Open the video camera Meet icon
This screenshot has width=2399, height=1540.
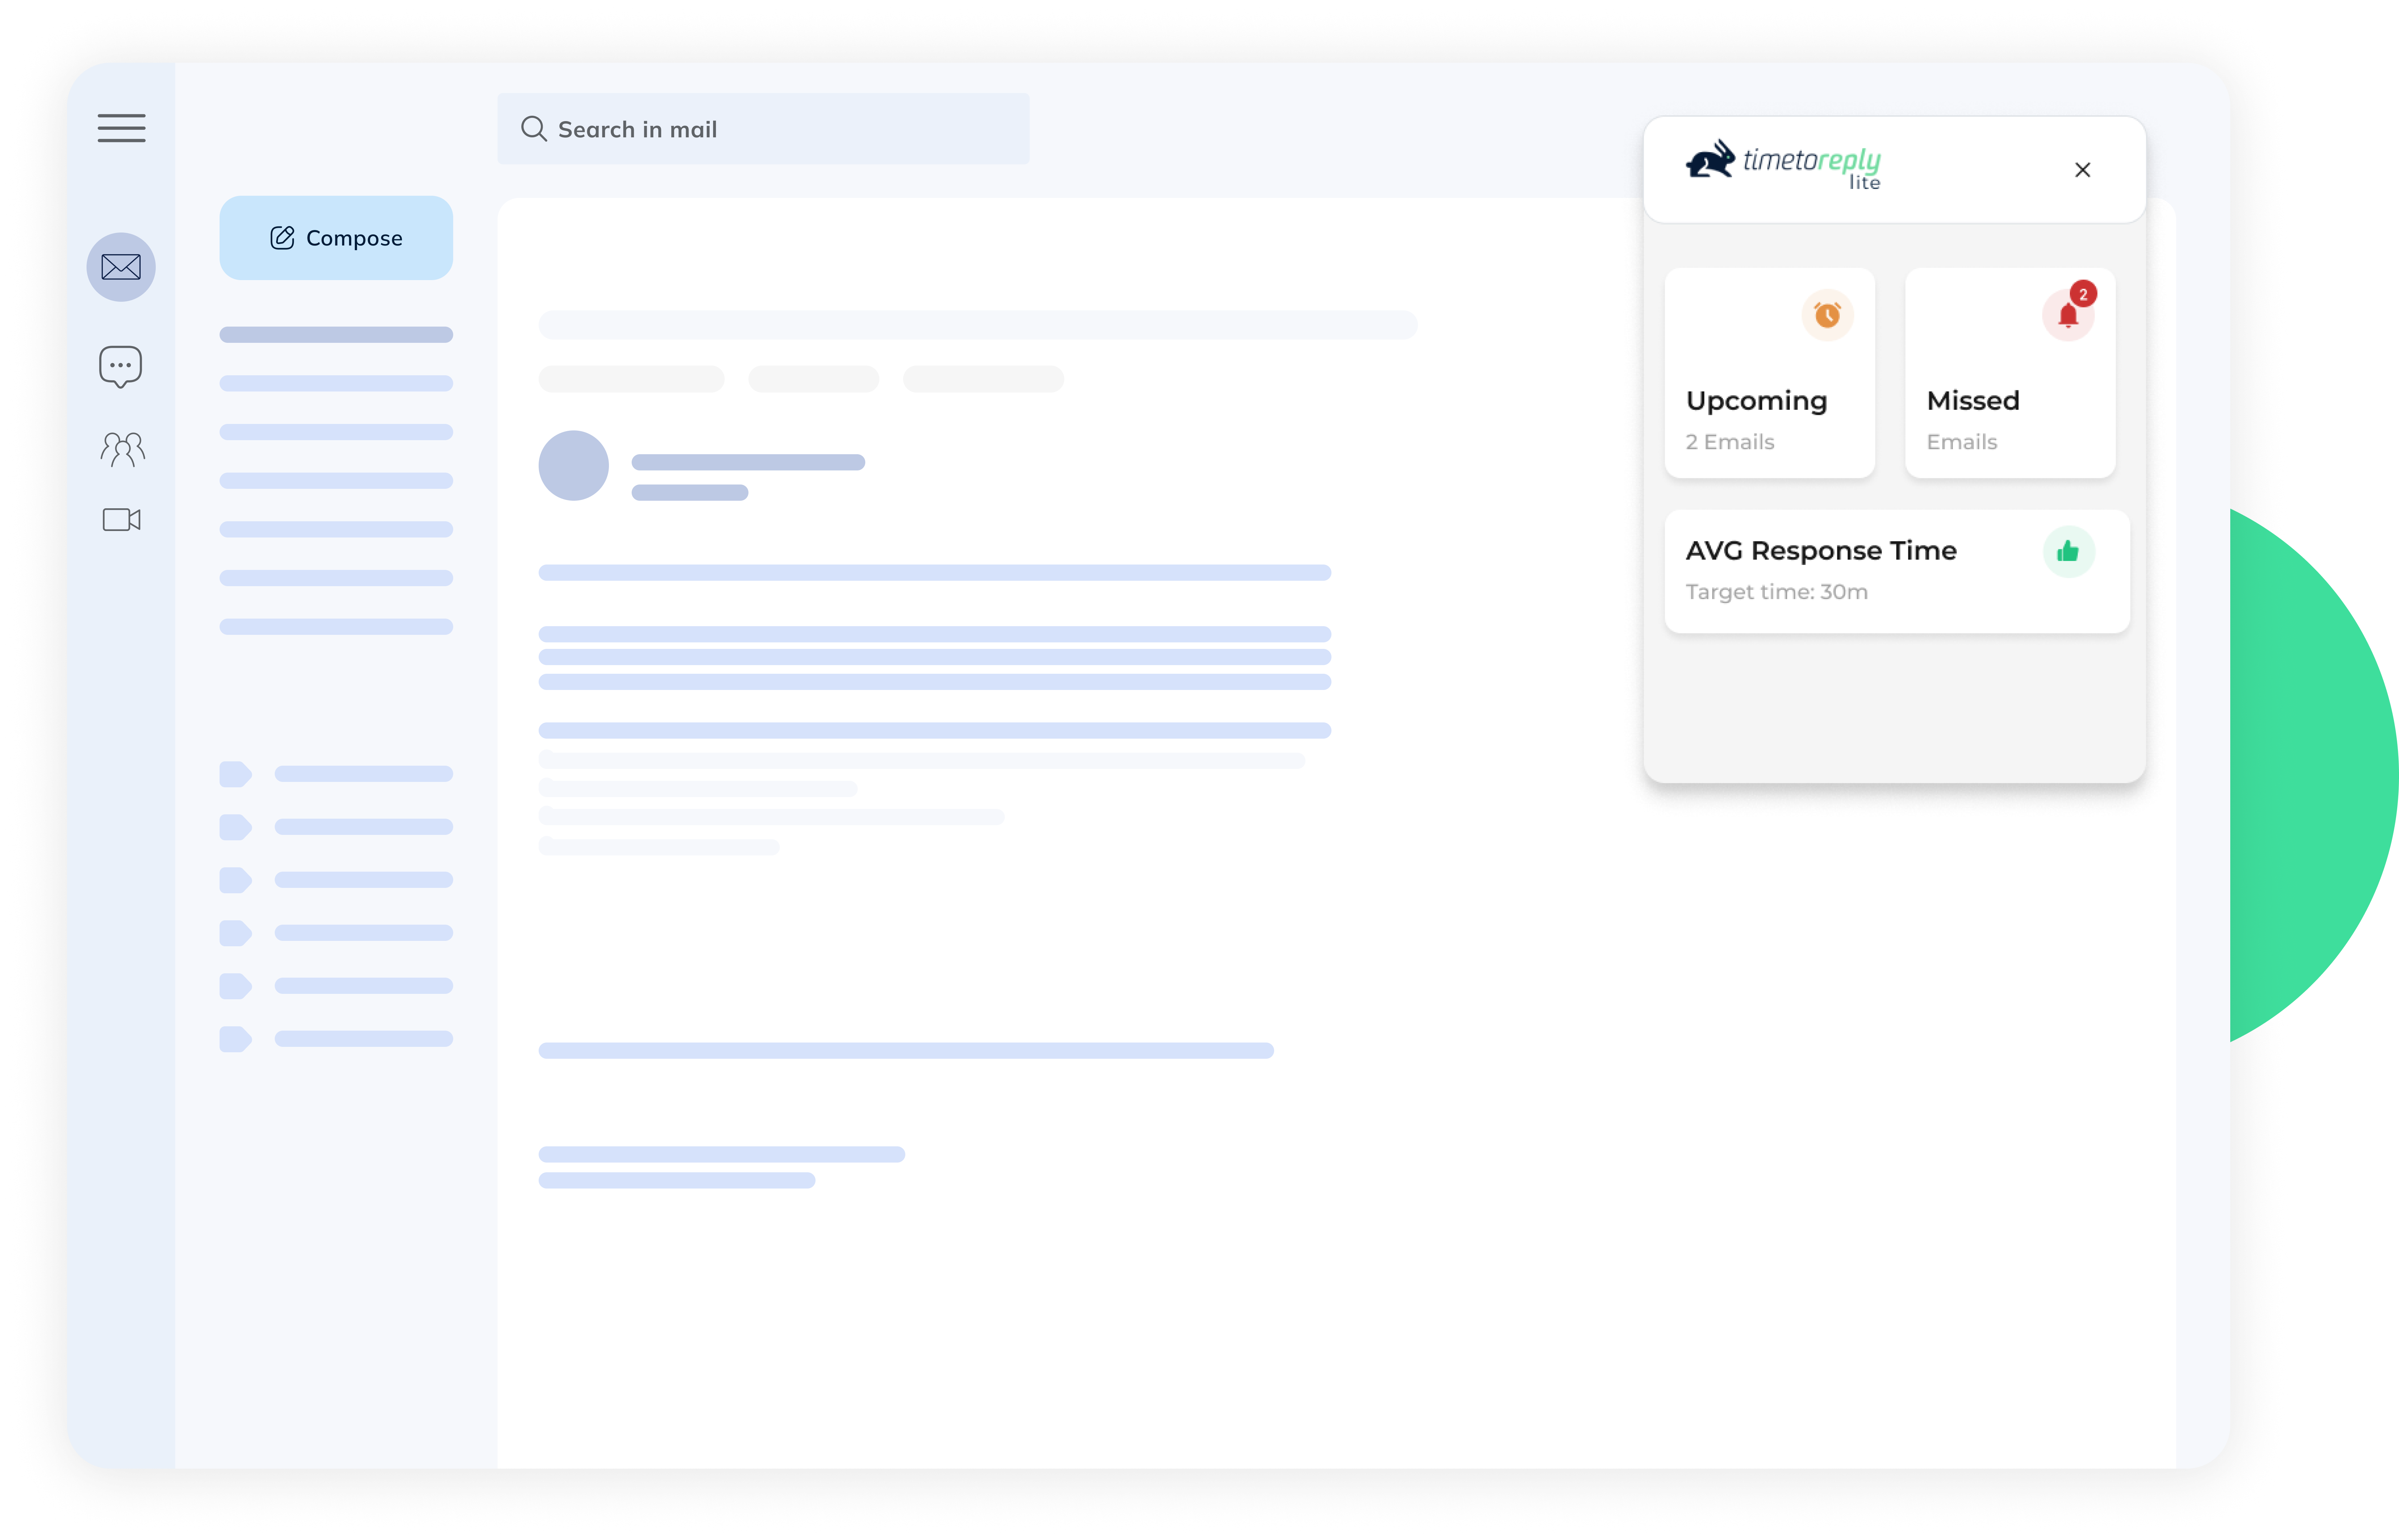[122, 520]
